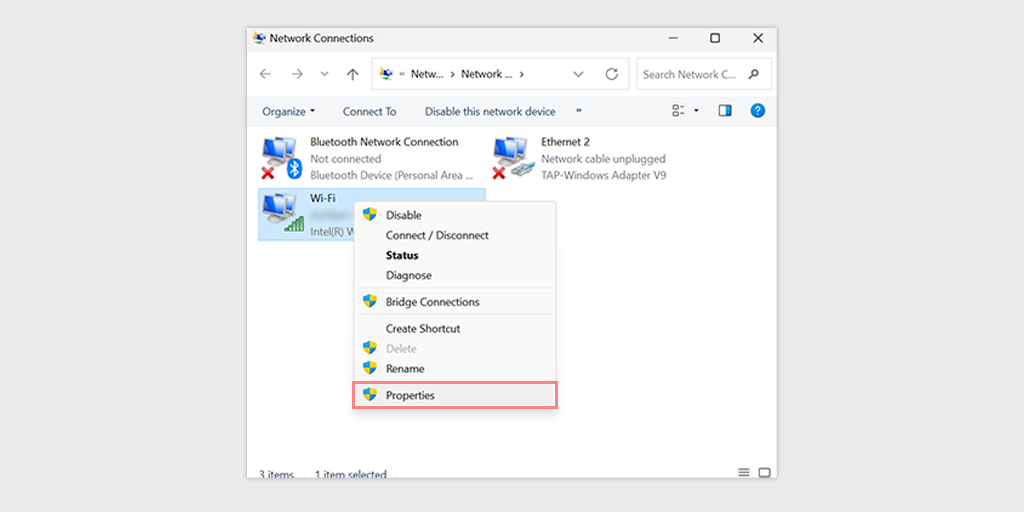This screenshot has height=512, width=1024.
Task: Choose Status in the context menu
Action: 455,255
